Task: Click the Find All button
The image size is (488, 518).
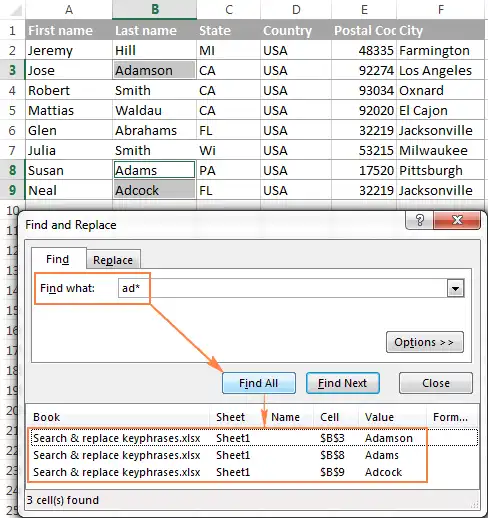Action: tap(259, 383)
